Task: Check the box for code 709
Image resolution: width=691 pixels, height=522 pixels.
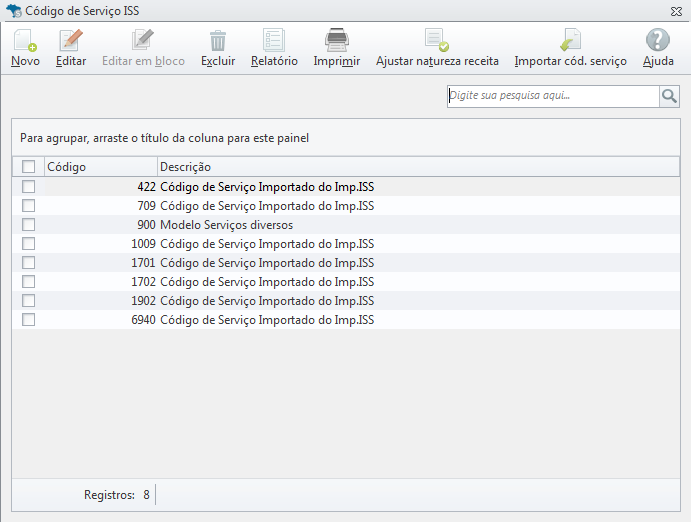Action: 29,205
